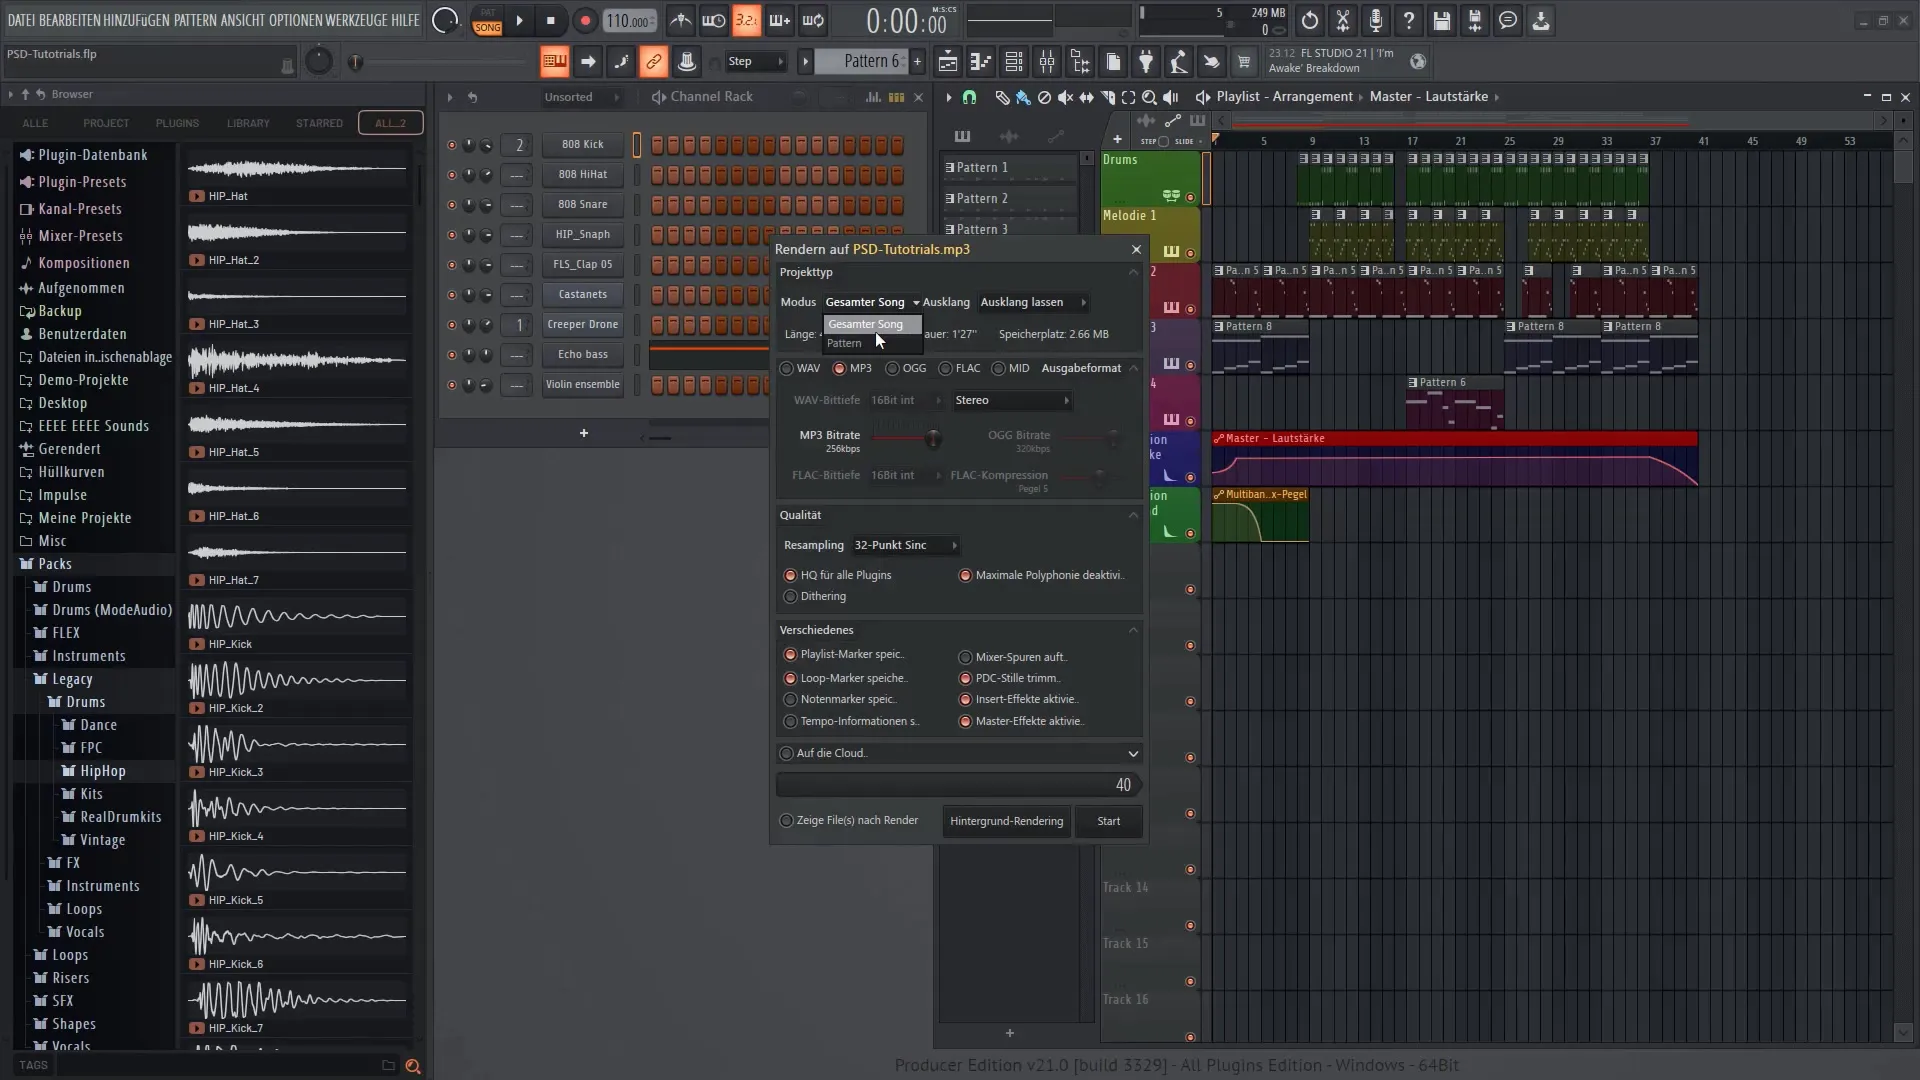The width and height of the screenshot is (1920, 1080).
Task: Select the playlist slice tool
Action: pos(1107,97)
